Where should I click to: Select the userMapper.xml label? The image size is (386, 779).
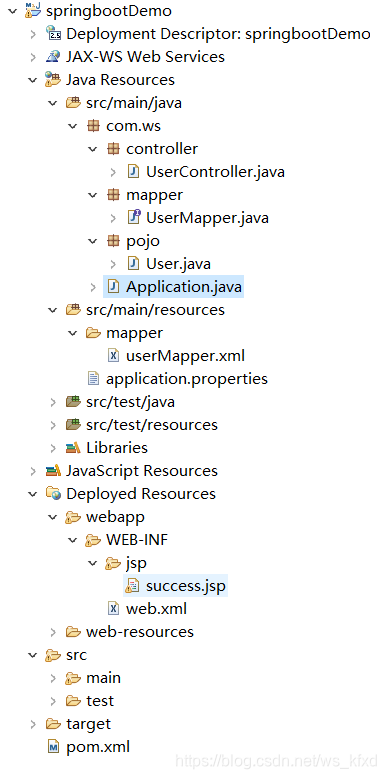pyautogui.click(x=185, y=356)
